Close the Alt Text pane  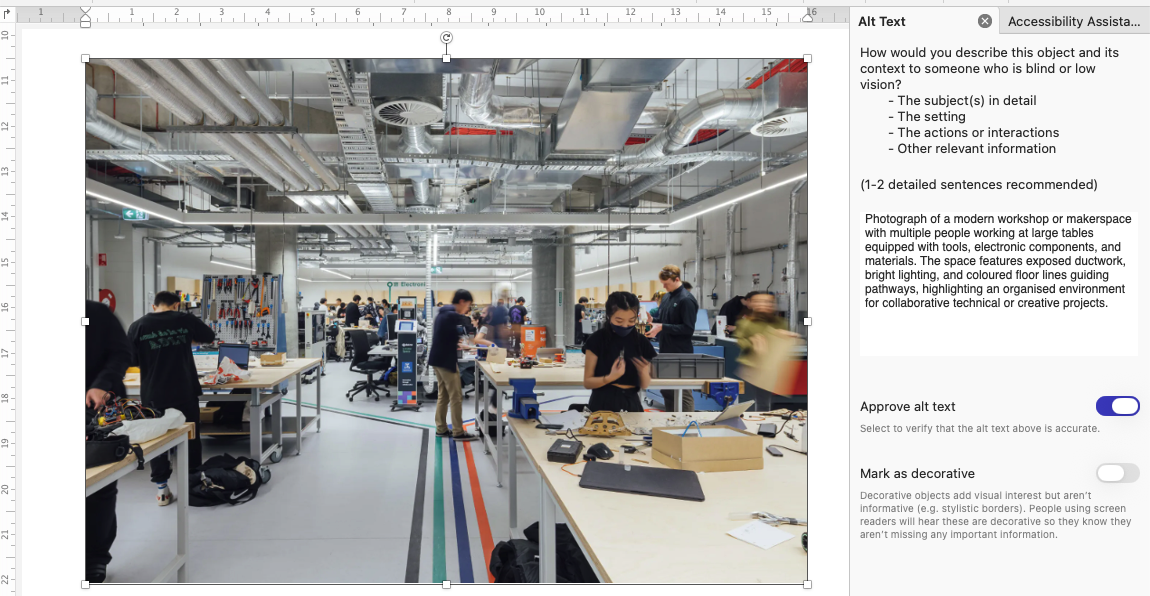985,21
